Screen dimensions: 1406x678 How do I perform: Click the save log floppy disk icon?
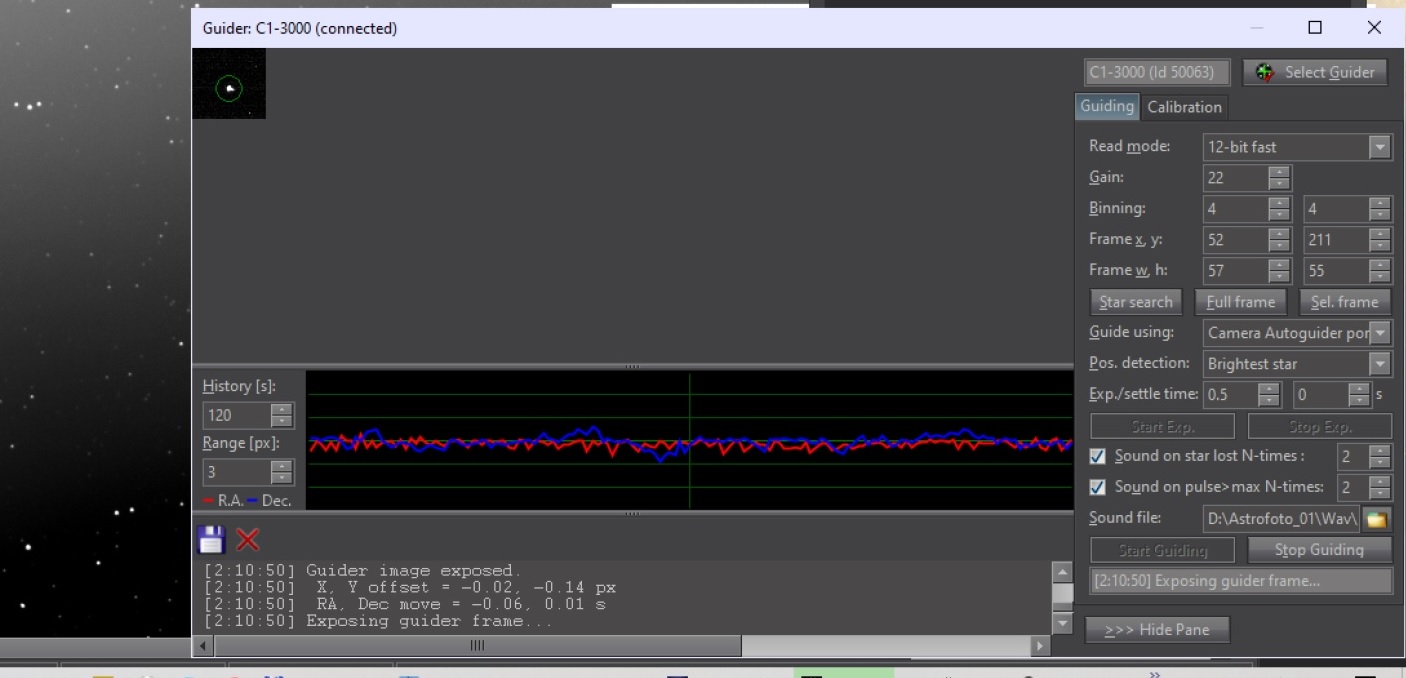(211, 540)
